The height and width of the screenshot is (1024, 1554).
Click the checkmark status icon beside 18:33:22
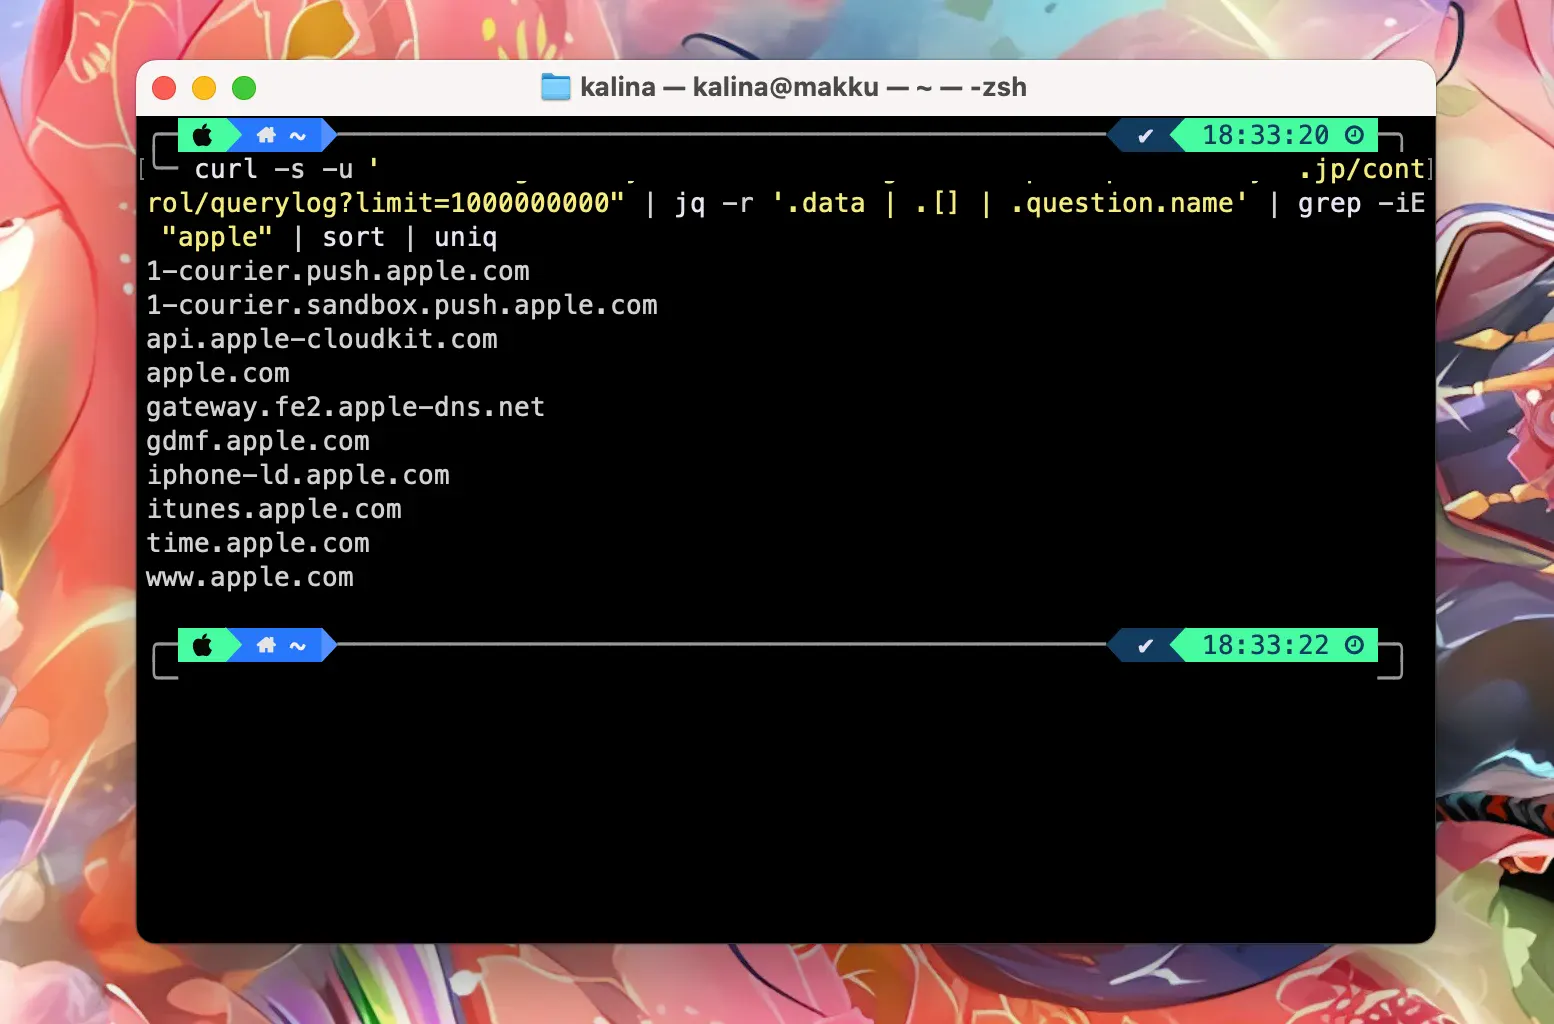point(1145,646)
